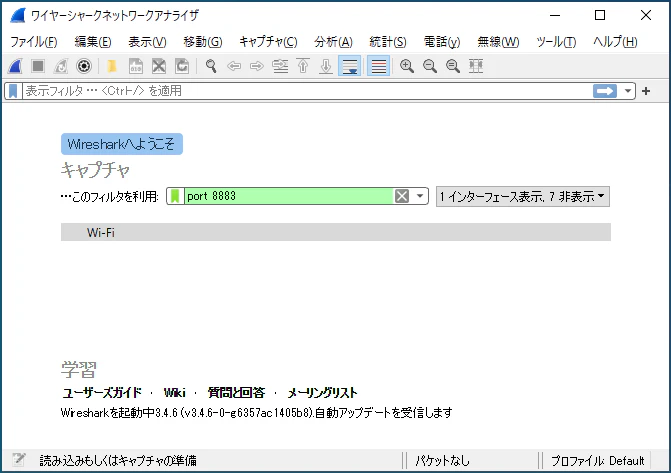Open the ファイル(F) menu
Image resolution: width=671 pixels, height=473 pixels.
pyautogui.click(x=34, y=42)
